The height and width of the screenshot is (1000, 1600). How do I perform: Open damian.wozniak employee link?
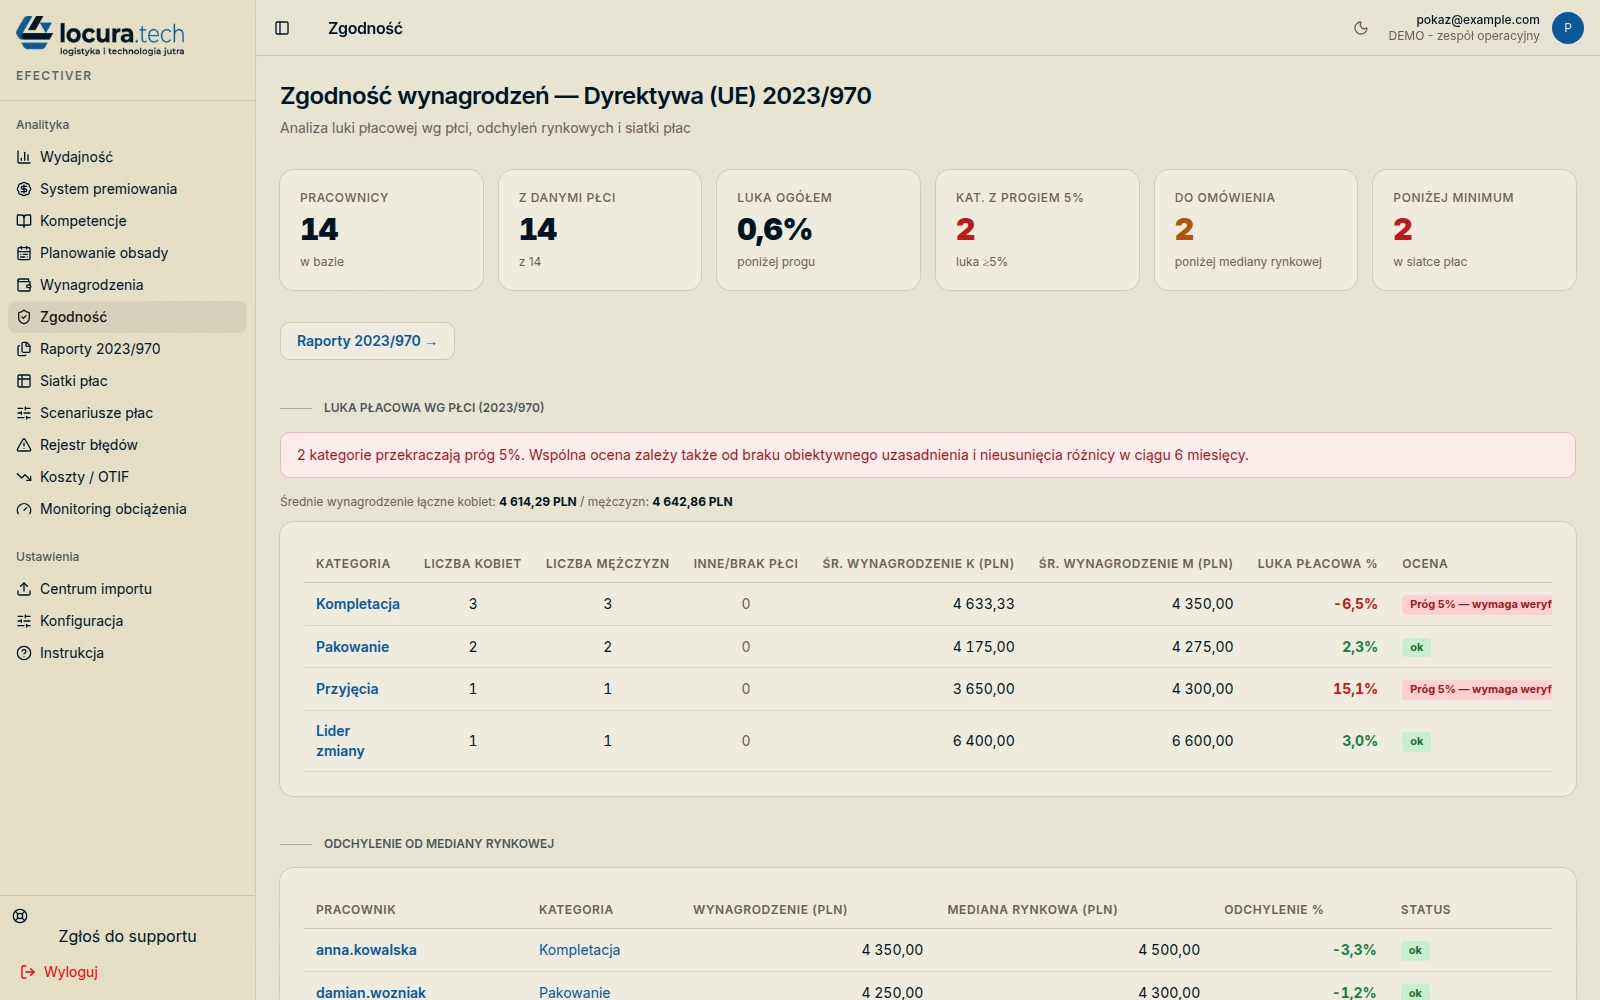(371, 993)
